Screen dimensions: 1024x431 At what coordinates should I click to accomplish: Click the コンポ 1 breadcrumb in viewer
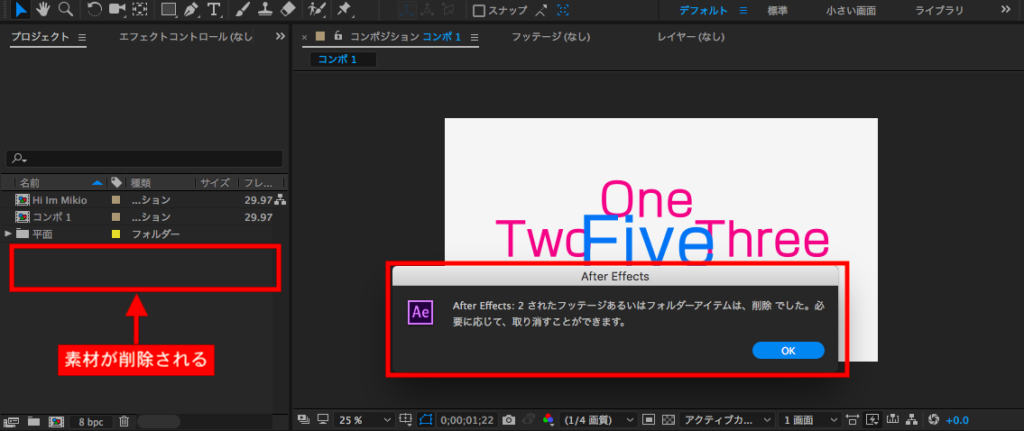(337, 59)
